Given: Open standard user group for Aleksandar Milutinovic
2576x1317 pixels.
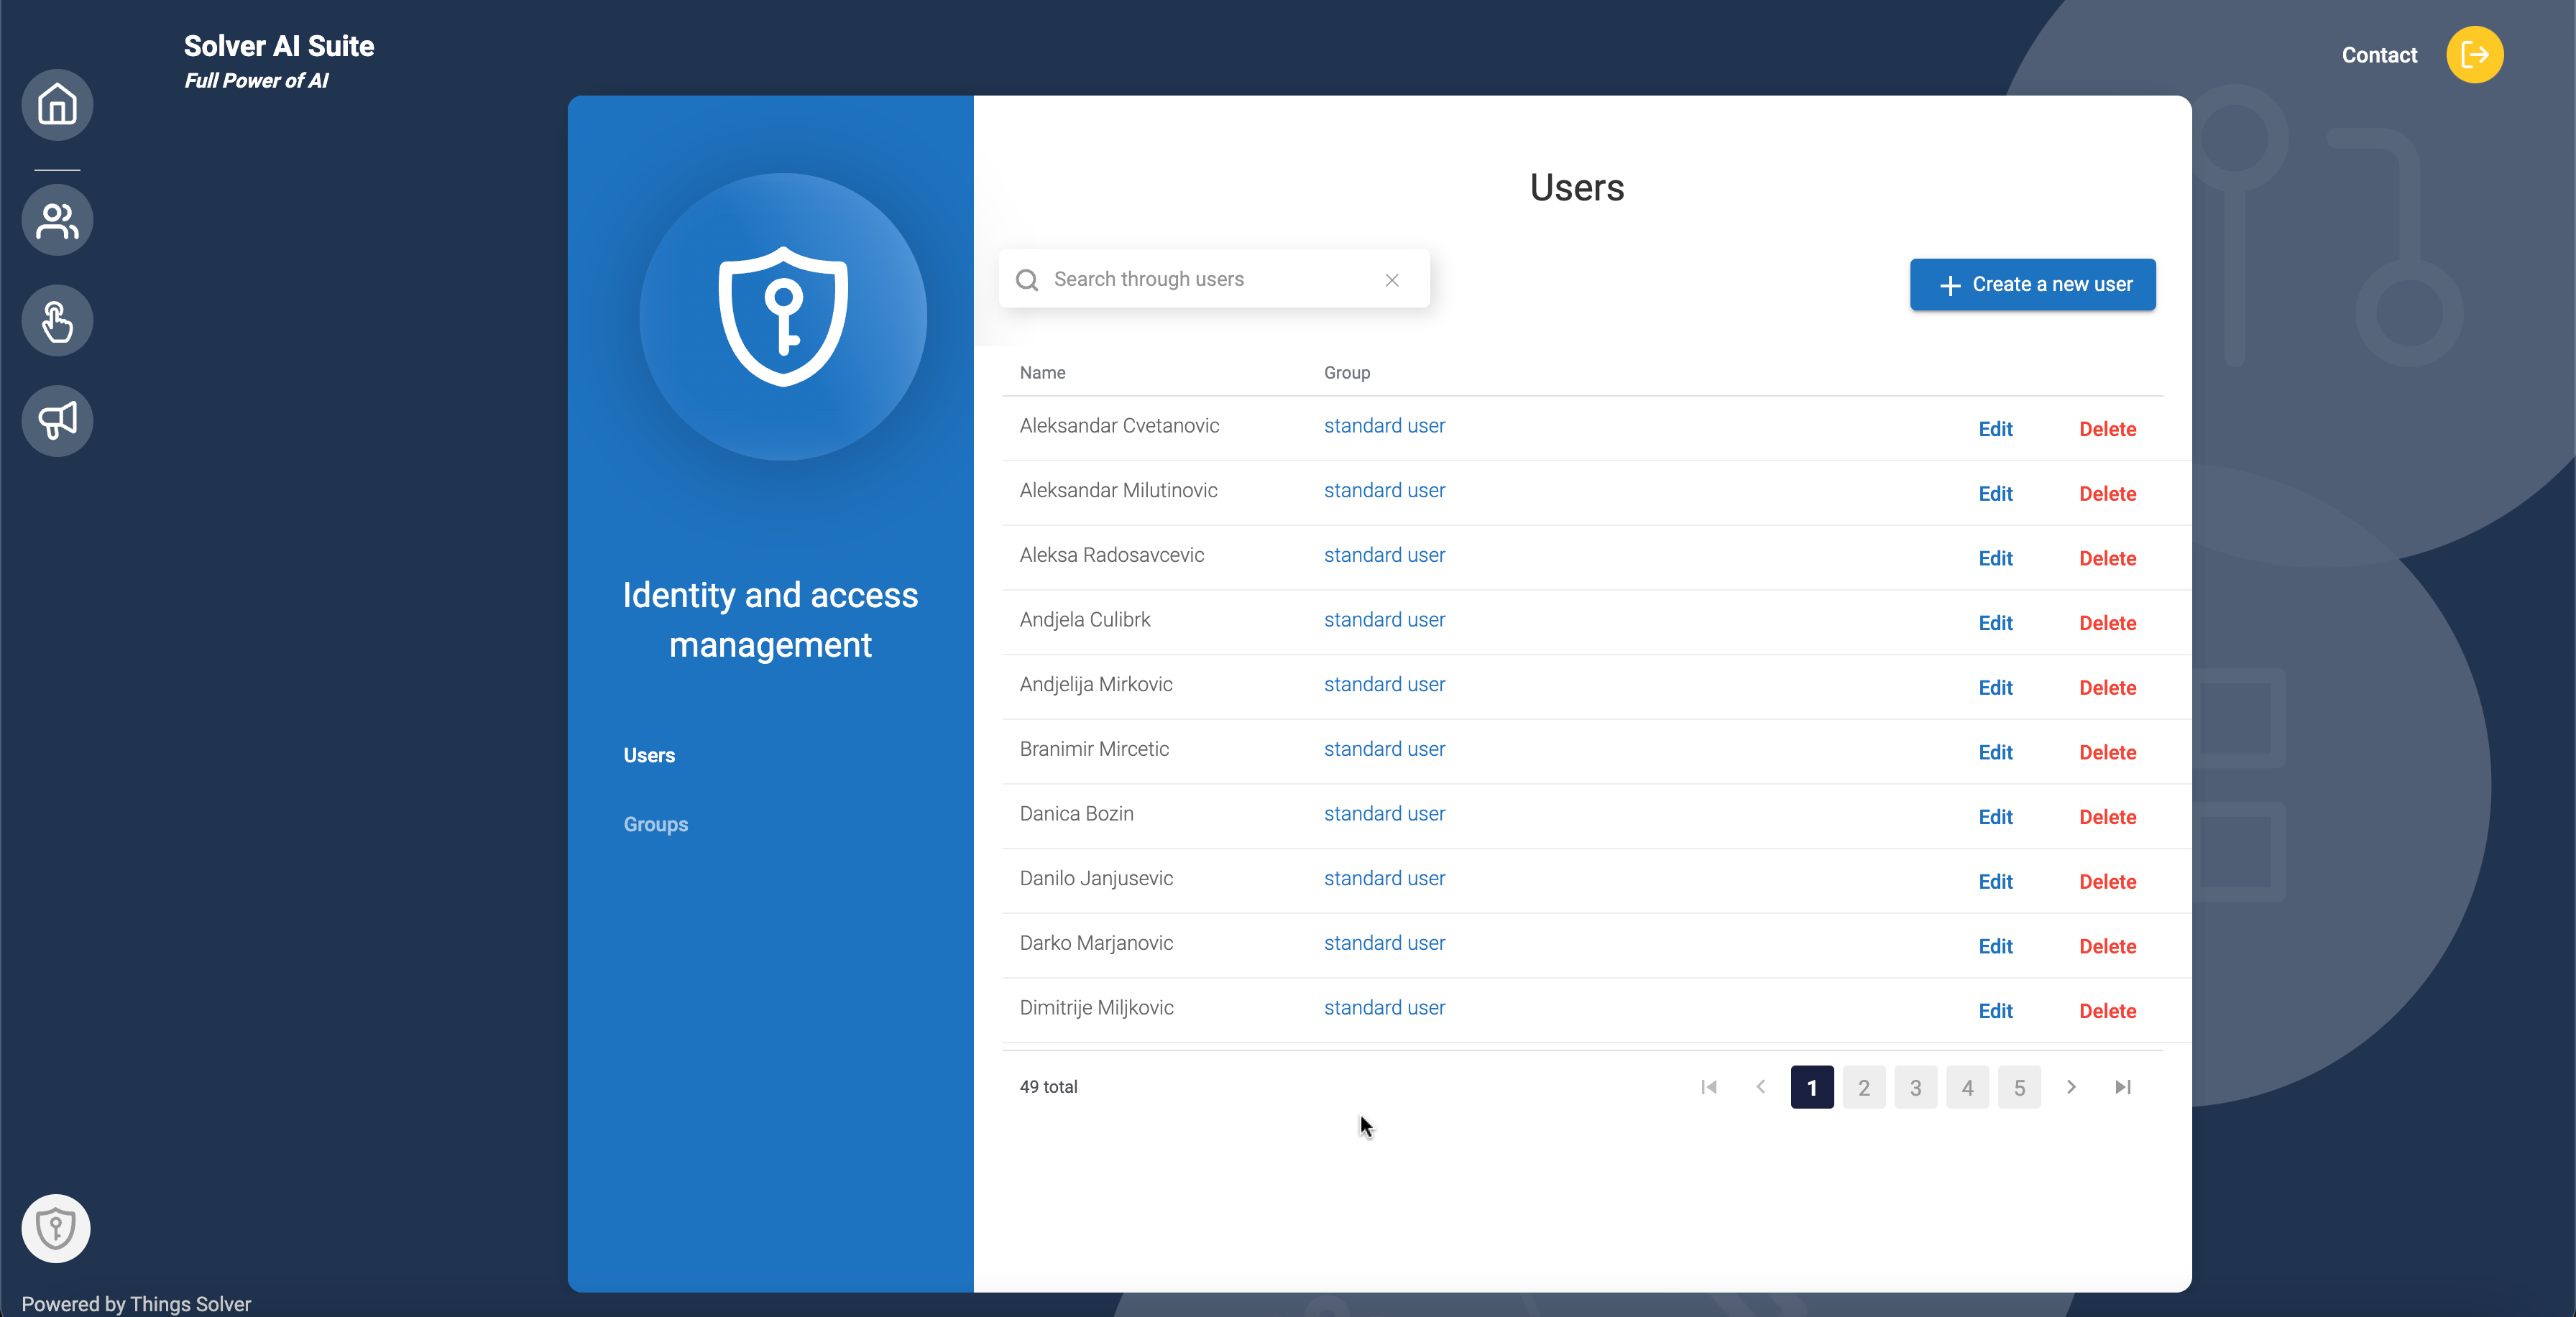Looking at the screenshot, I should [x=1384, y=491].
